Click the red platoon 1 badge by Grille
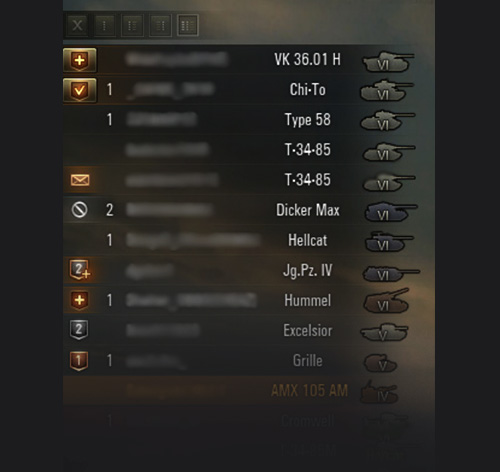Image resolution: width=500 pixels, height=472 pixels. click(x=79, y=361)
